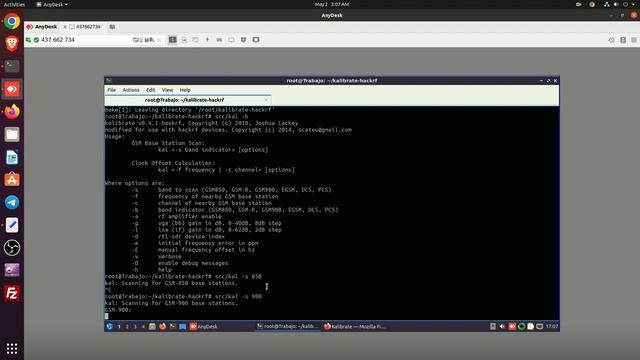Open the text editor in the dock
The height and width of the screenshot is (360, 640).
[x=12, y=225]
